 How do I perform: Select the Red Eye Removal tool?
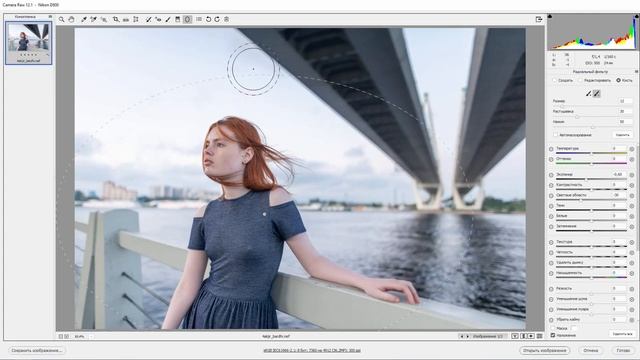(158, 19)
